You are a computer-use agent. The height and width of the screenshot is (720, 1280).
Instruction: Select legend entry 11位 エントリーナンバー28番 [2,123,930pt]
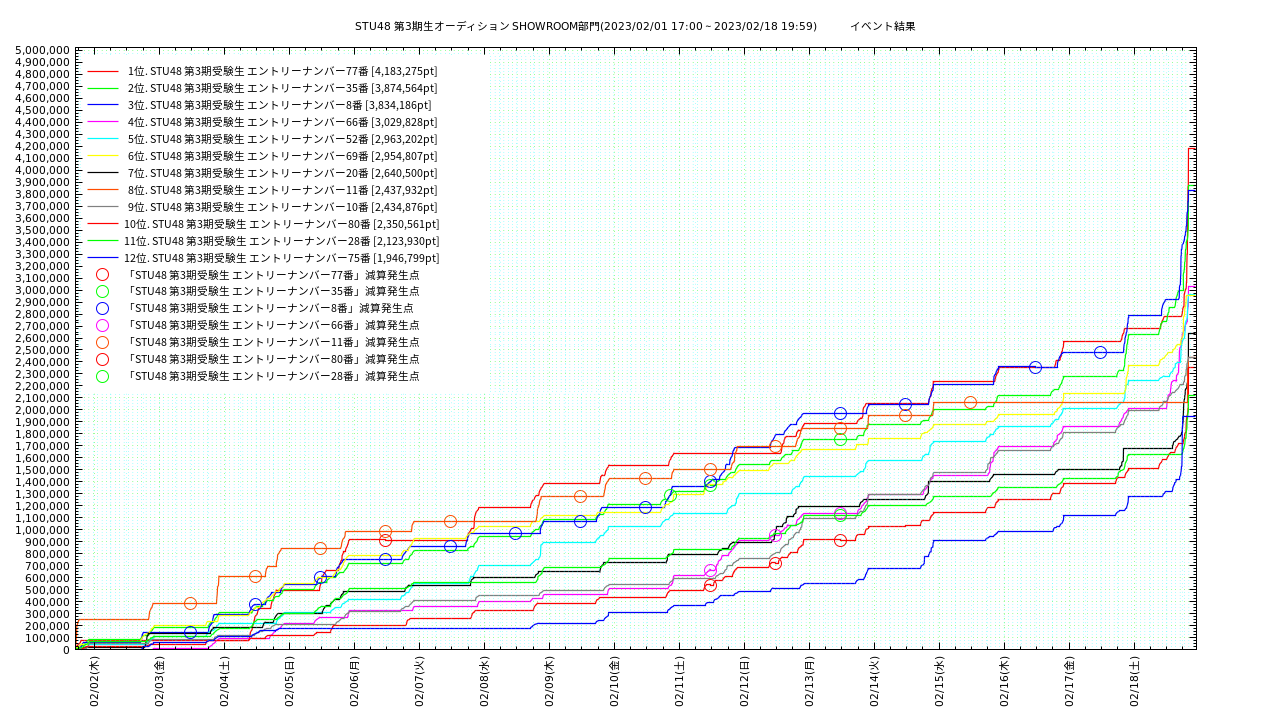(x=281, y=241)
